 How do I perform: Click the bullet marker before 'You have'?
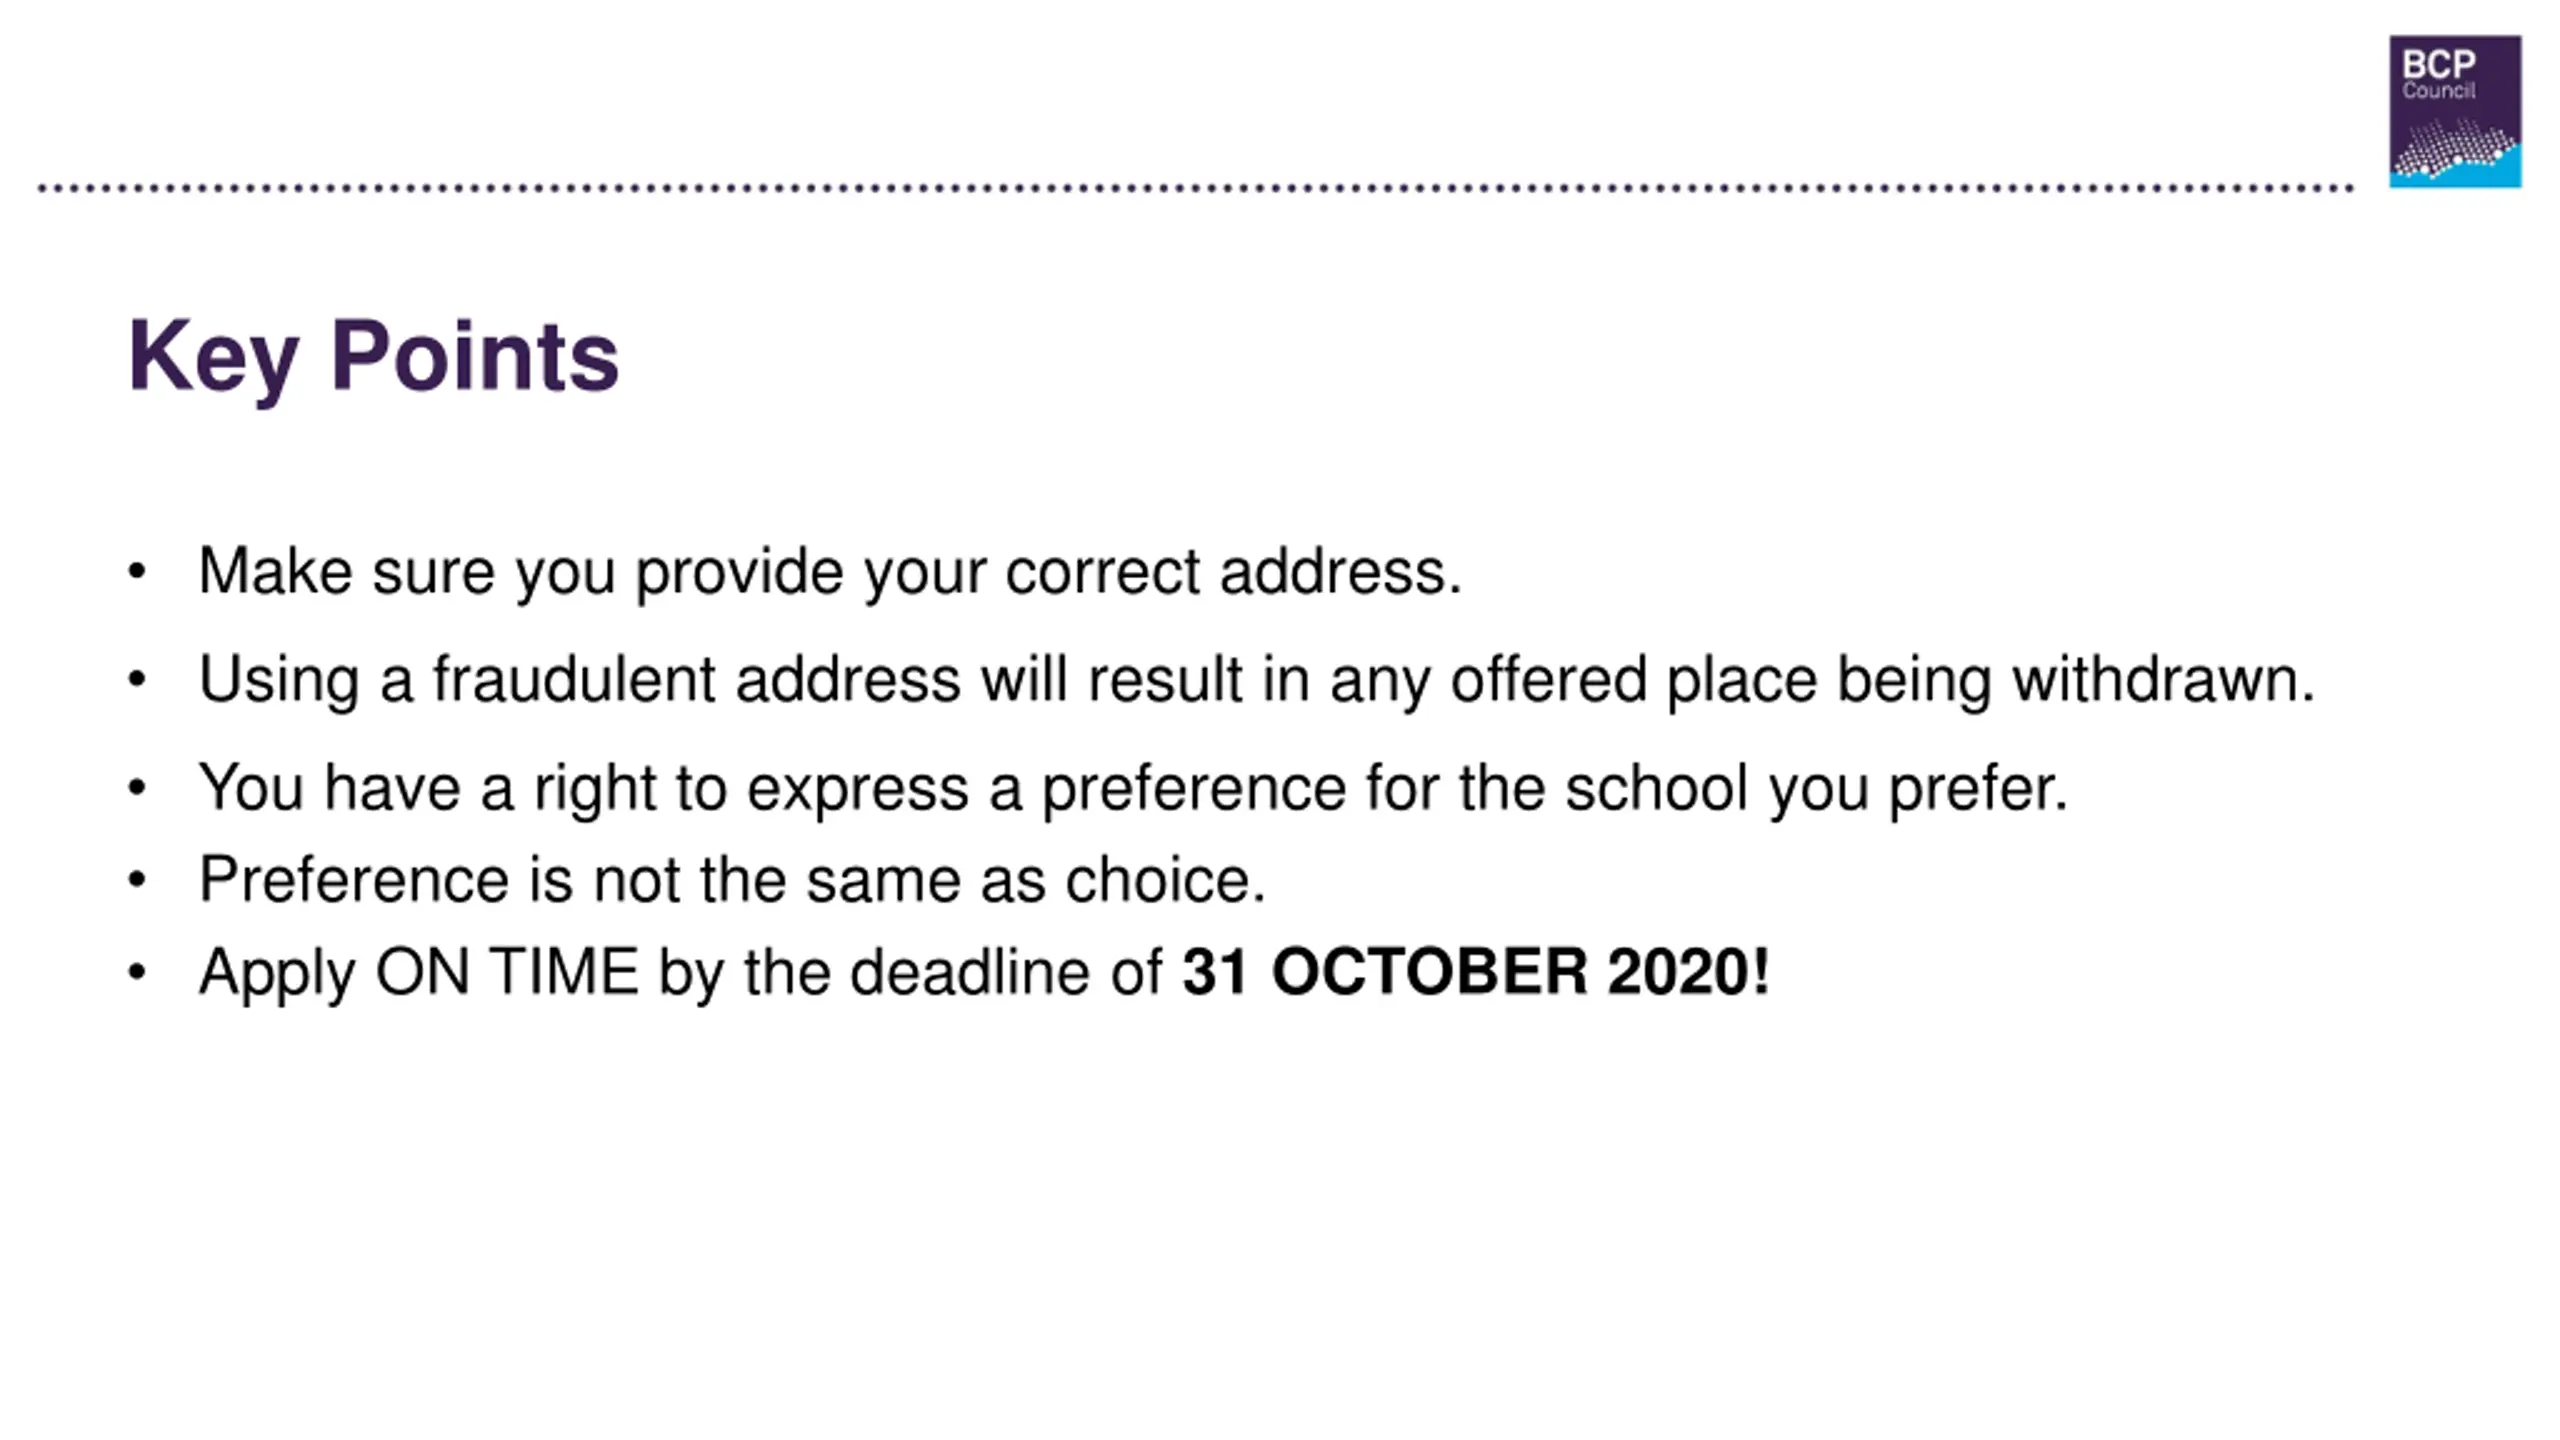tap(137, 788)
